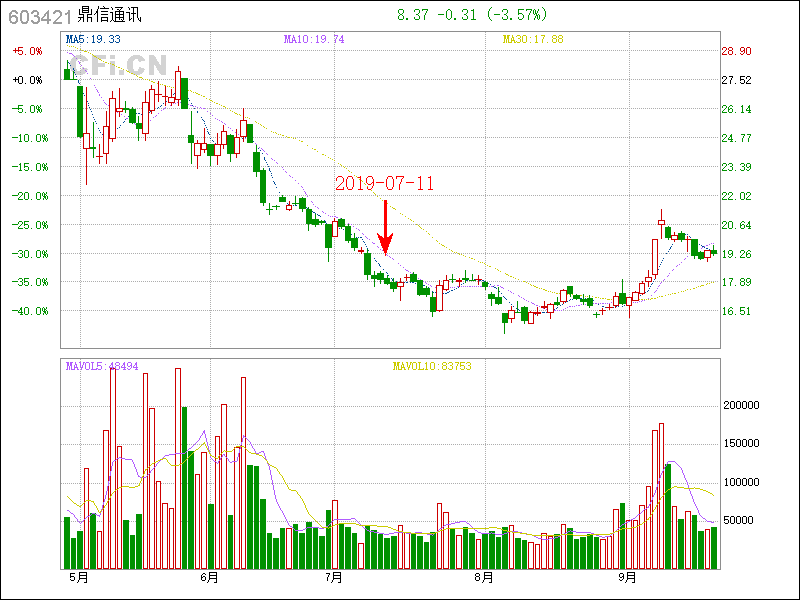The width and height of the screenshot is (800, 600).
Task: Click the red down arrow marker
Action: (x=385, y=228)
